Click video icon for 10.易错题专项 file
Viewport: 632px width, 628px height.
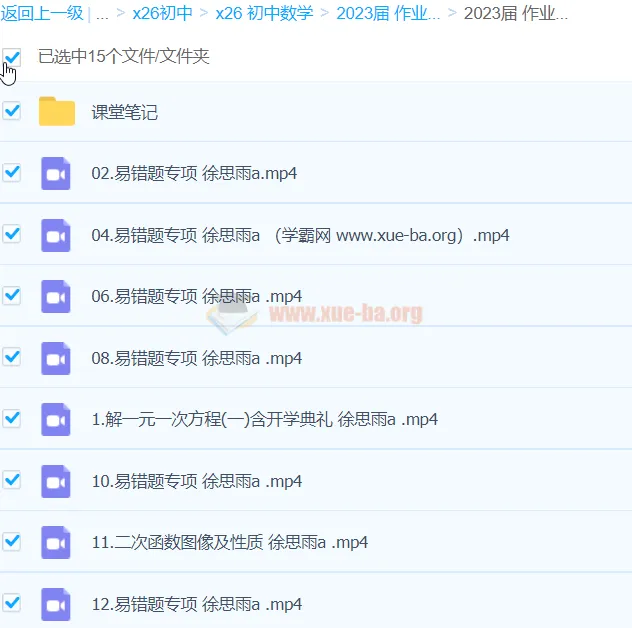click(56, 481)
